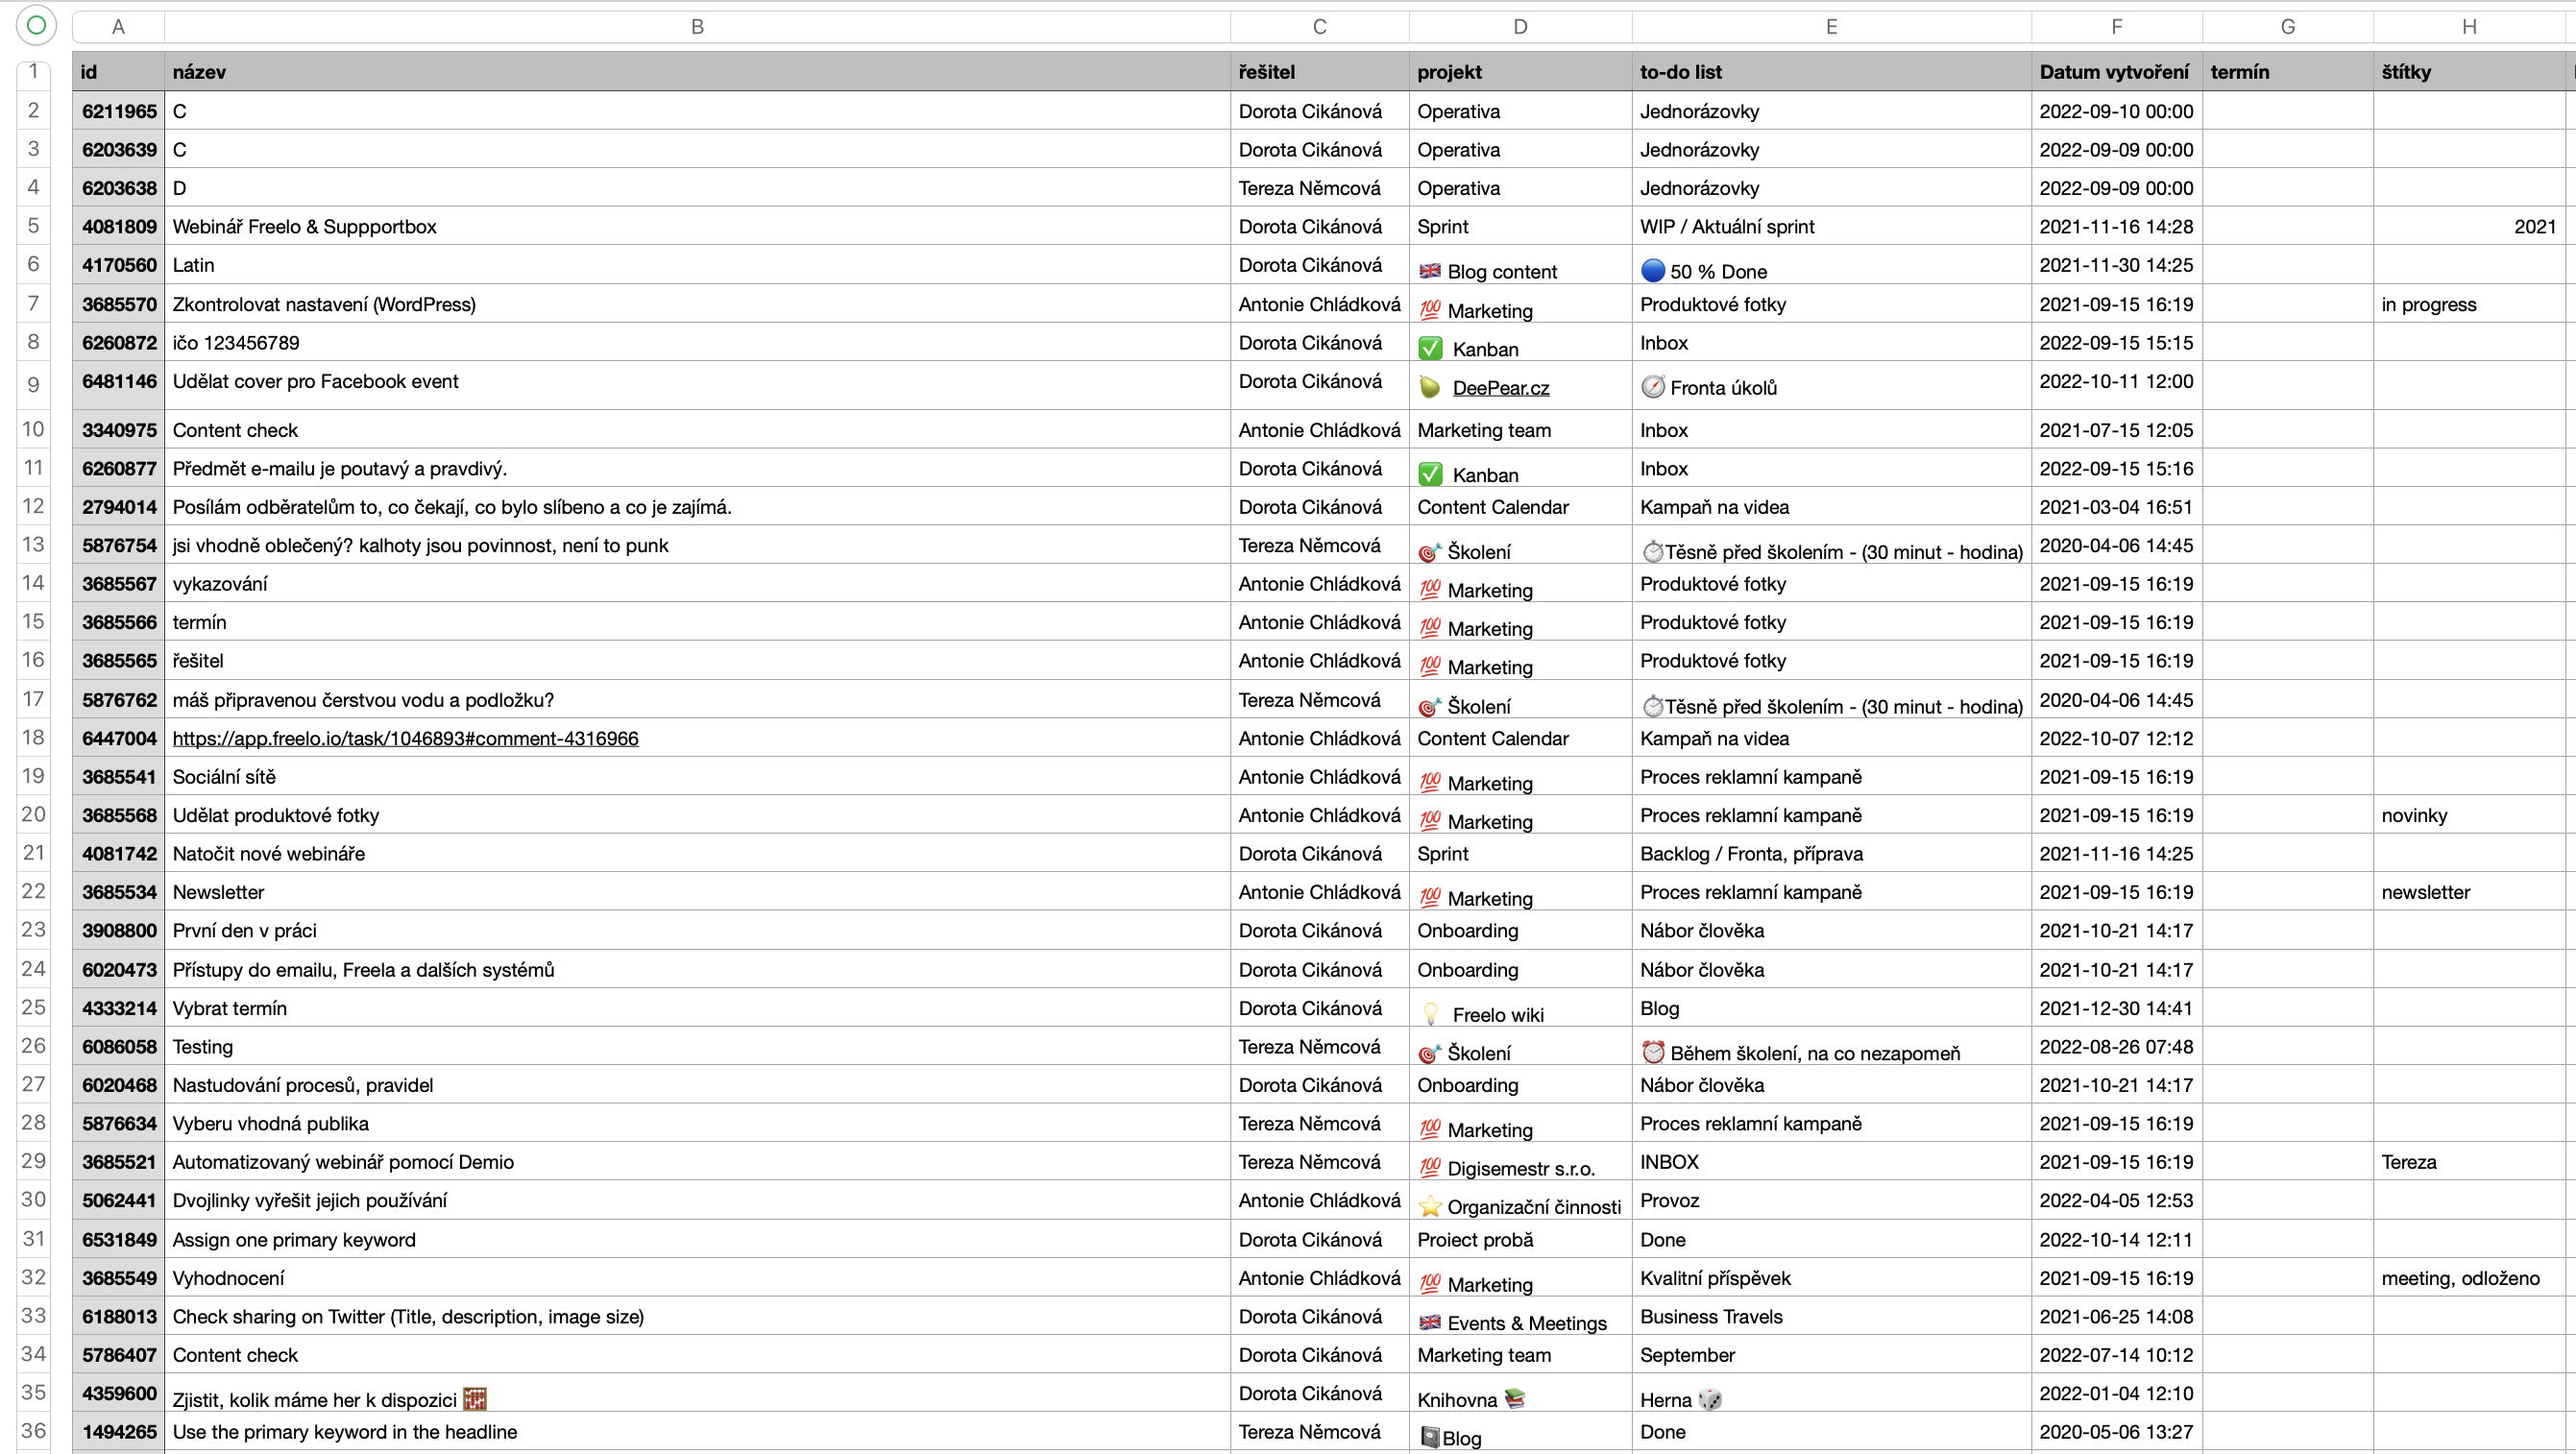
Task: Select cell 'Proiect probă'
Action: (1520, 1239)
